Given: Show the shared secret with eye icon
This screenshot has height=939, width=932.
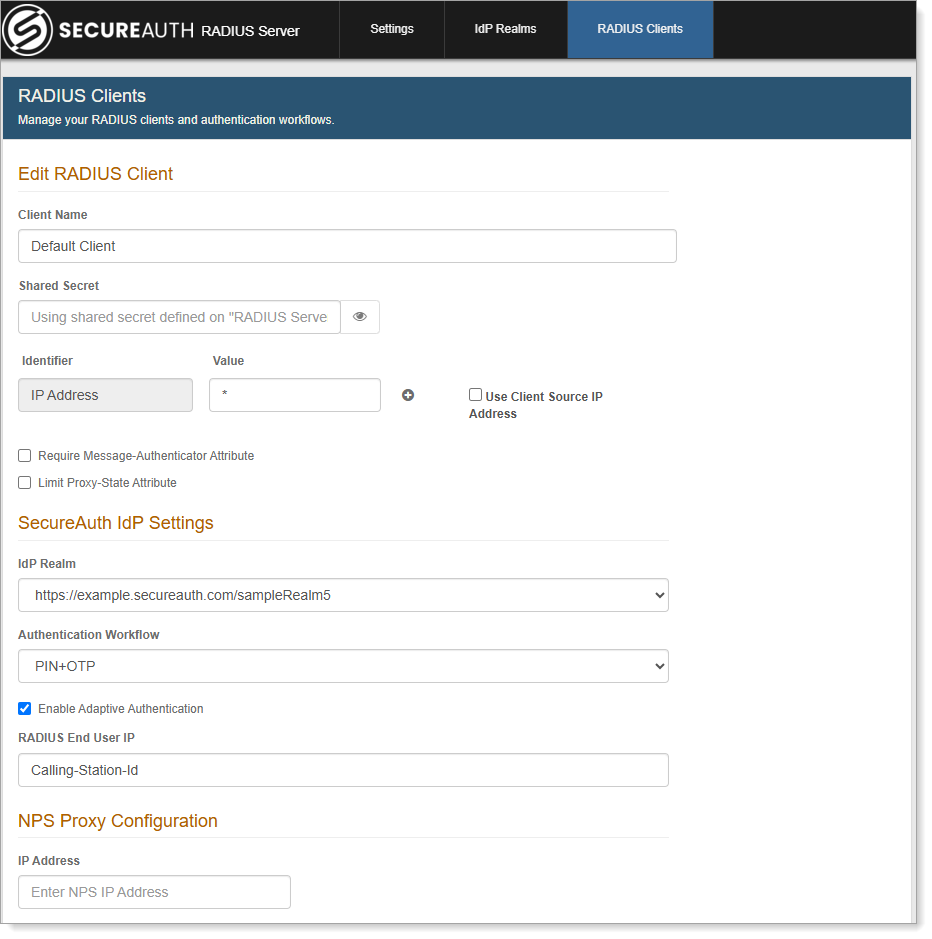Looking at the screenshot, I should (360, 317).
